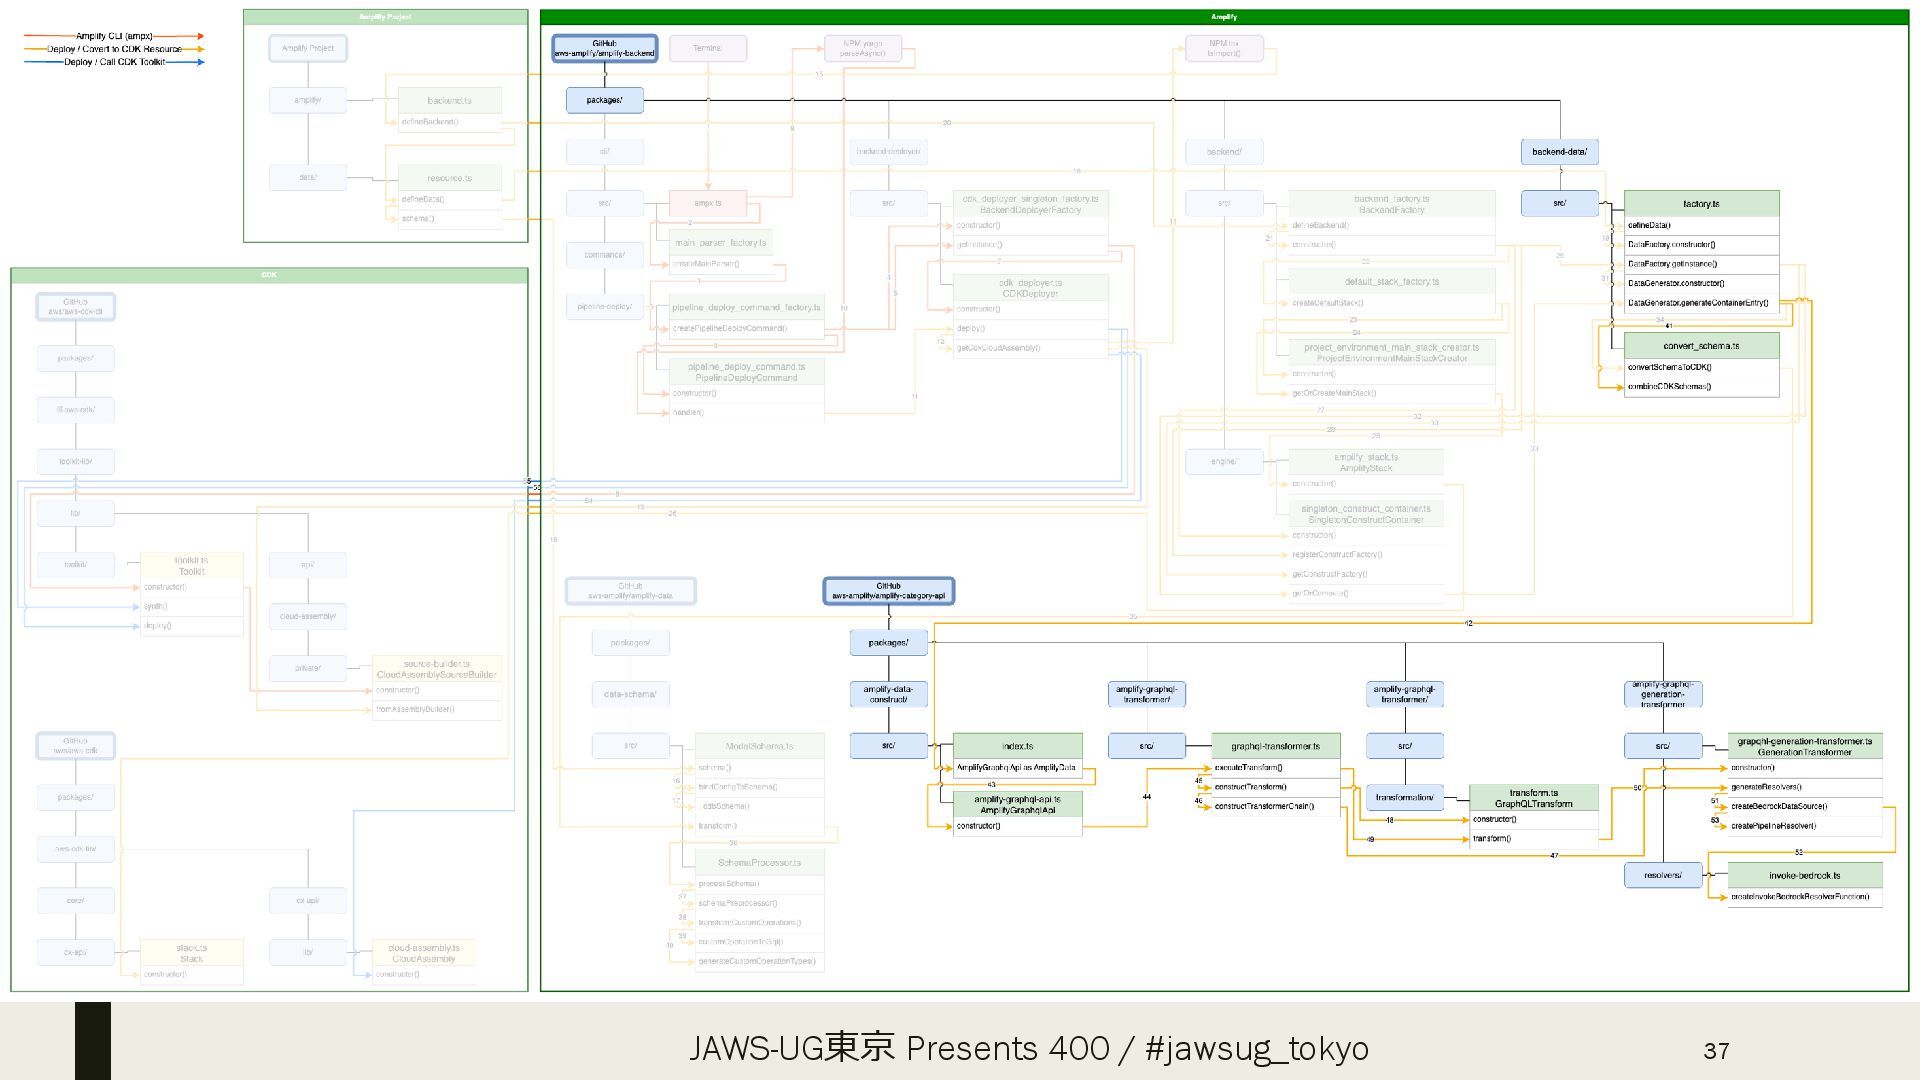Image resolution: width=1920 pixels, height=1080 pixels.
Task: Open the convert_schema.ts file header
Action: [x=1700, y=346]
